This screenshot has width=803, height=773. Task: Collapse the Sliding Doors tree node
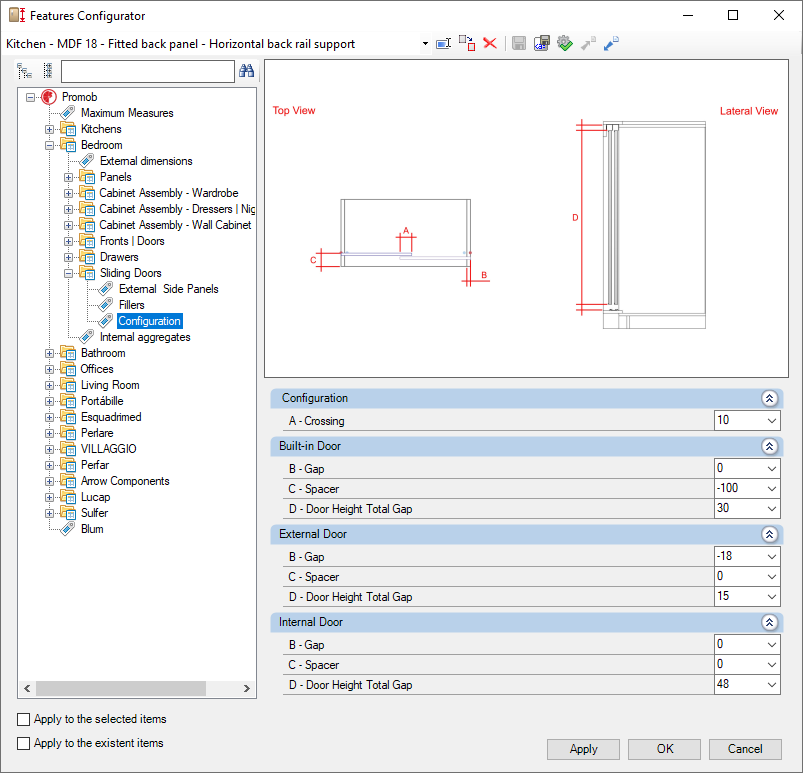[68, 273]
